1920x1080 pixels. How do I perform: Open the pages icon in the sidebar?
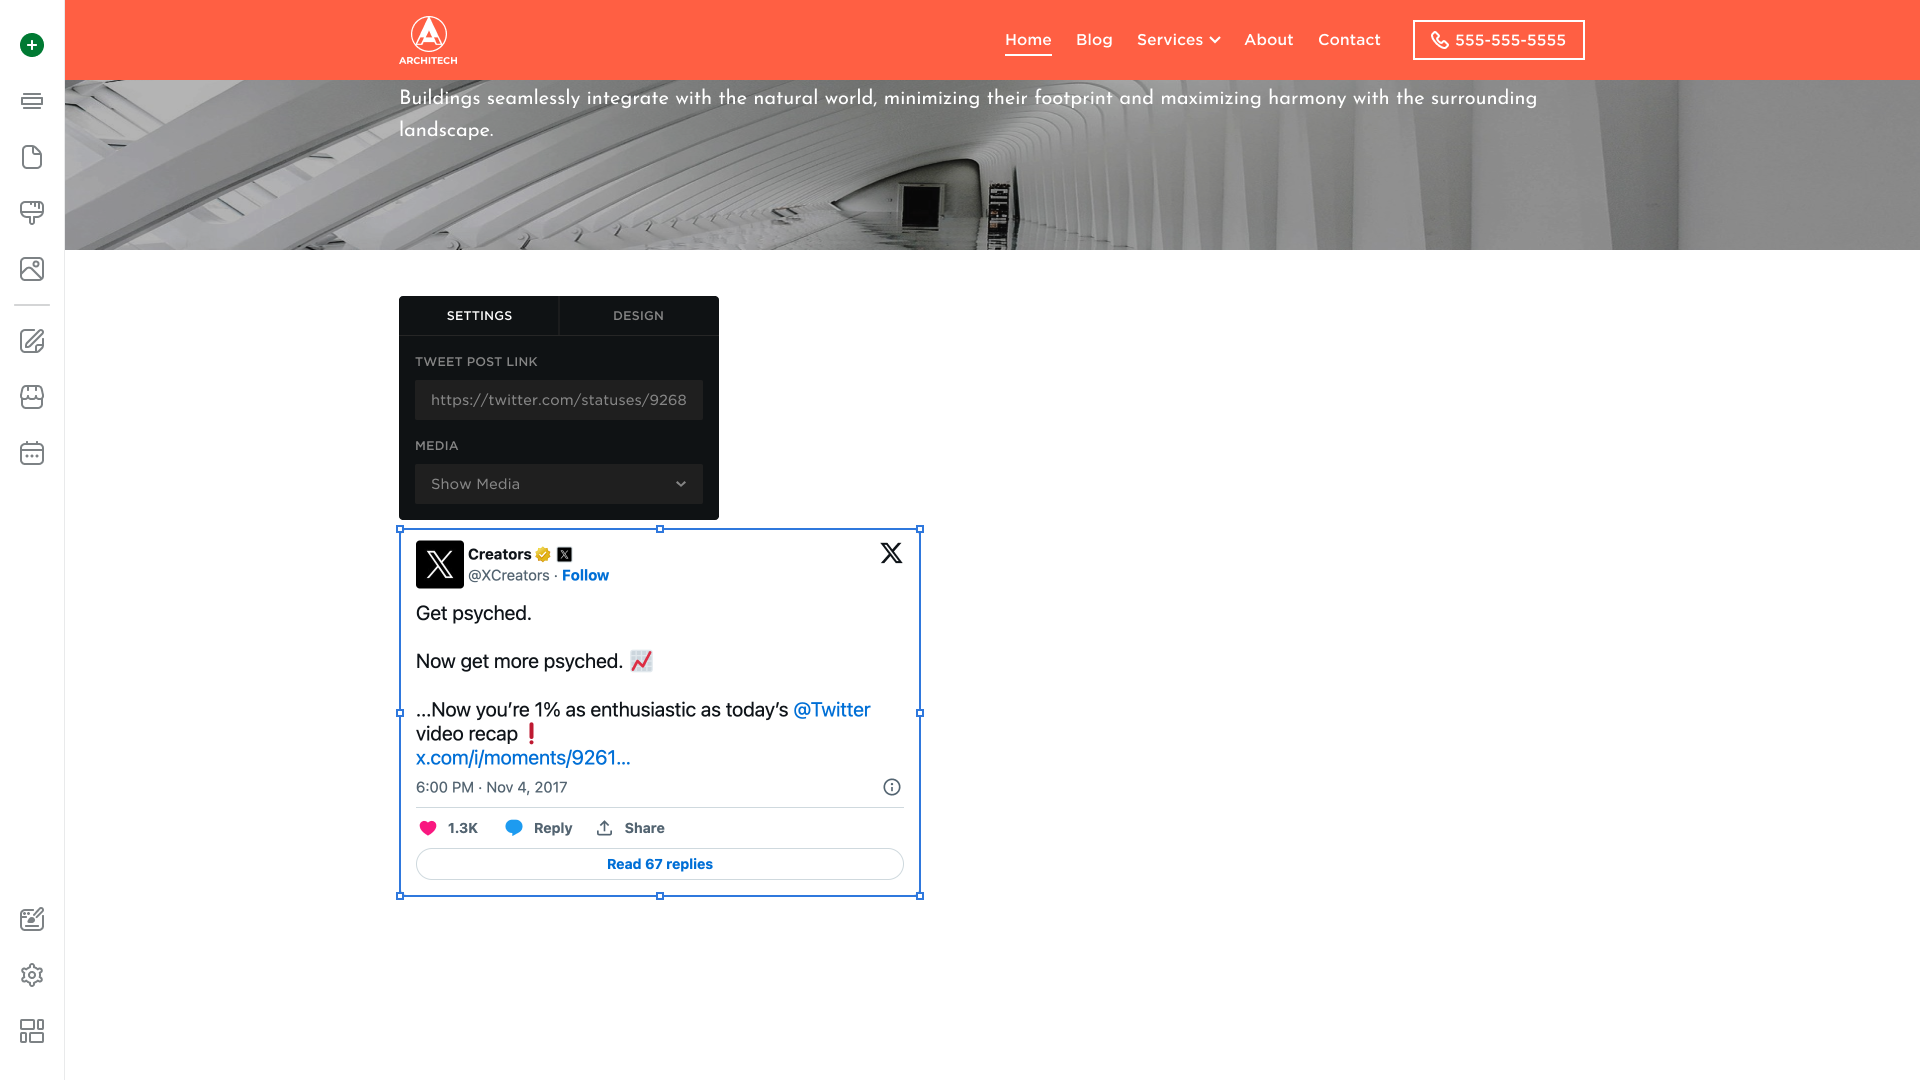point(32,157)
